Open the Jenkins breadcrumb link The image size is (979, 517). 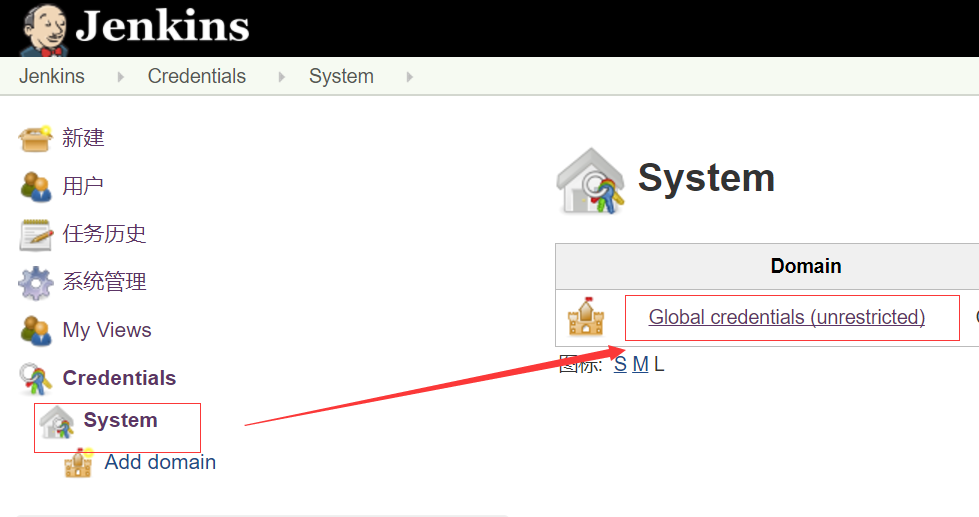52,76
